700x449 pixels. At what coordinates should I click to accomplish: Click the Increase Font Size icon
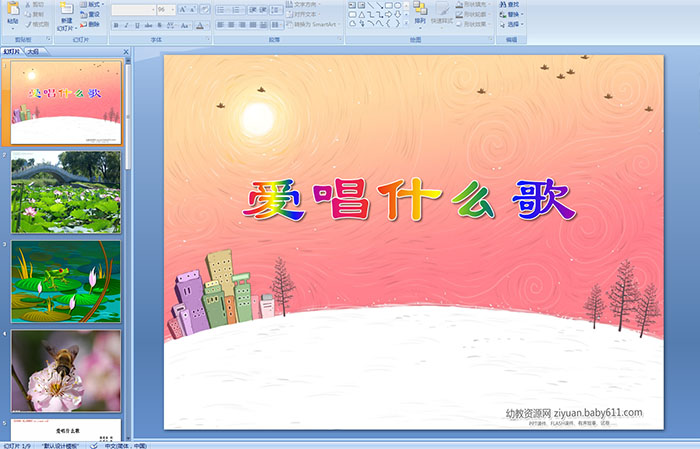click(x=178, y=9)
